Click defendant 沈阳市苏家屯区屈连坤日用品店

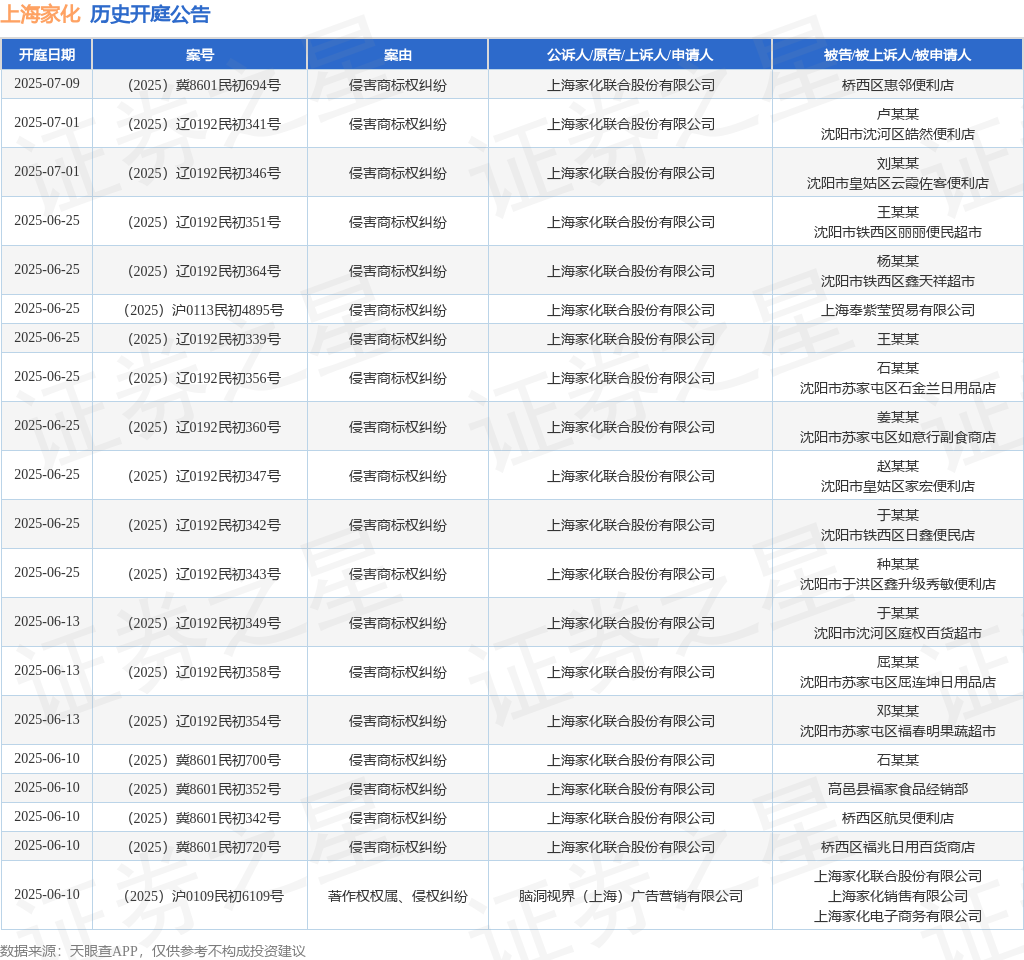tap(897, 682)
